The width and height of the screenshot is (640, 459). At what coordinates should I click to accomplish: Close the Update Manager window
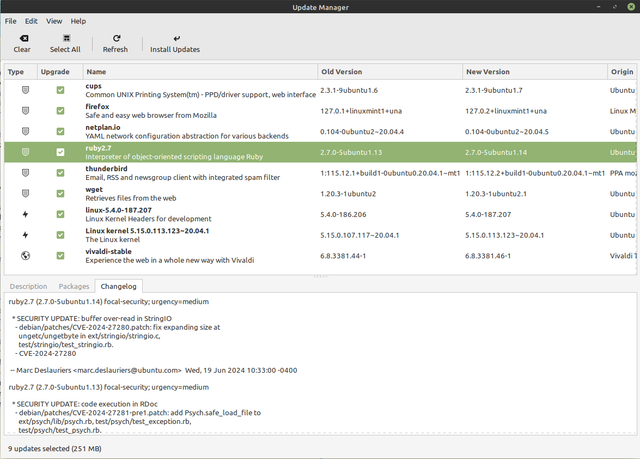[631, 7]
